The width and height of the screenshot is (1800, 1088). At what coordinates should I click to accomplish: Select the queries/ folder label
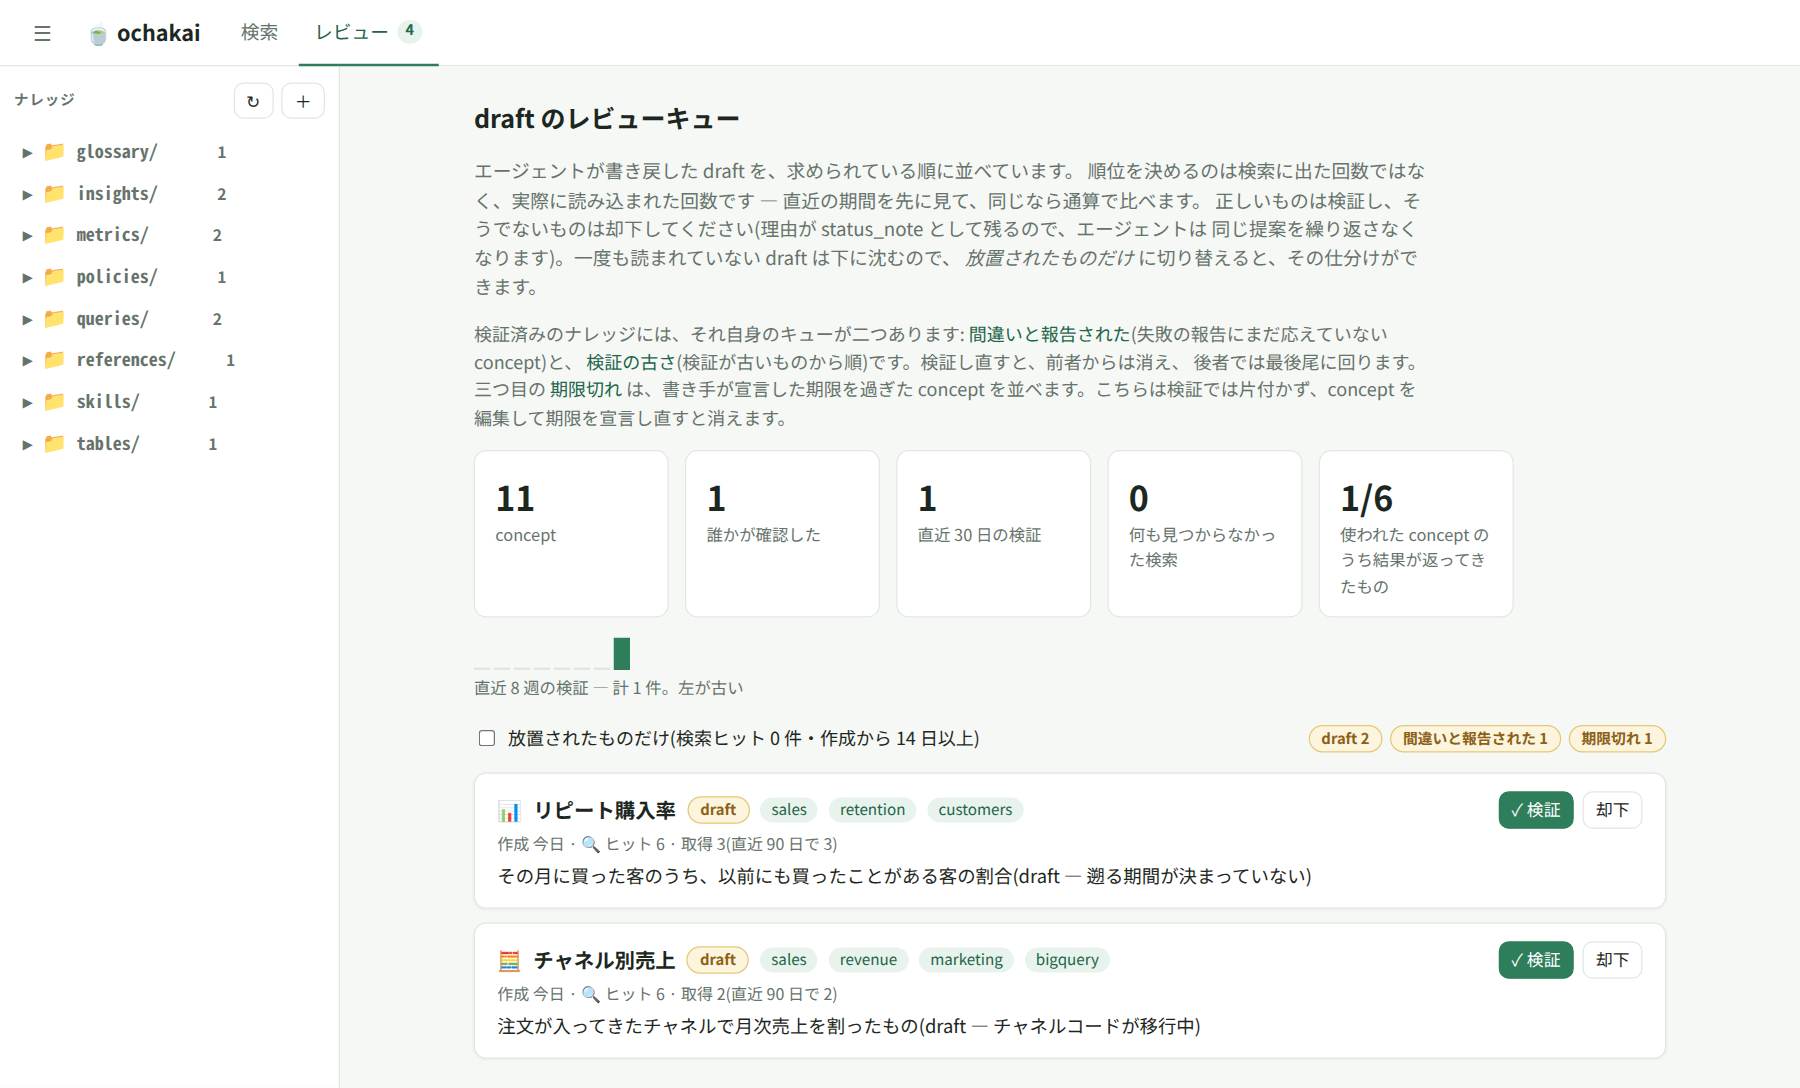pyautogui.click(x=112, y=319)
